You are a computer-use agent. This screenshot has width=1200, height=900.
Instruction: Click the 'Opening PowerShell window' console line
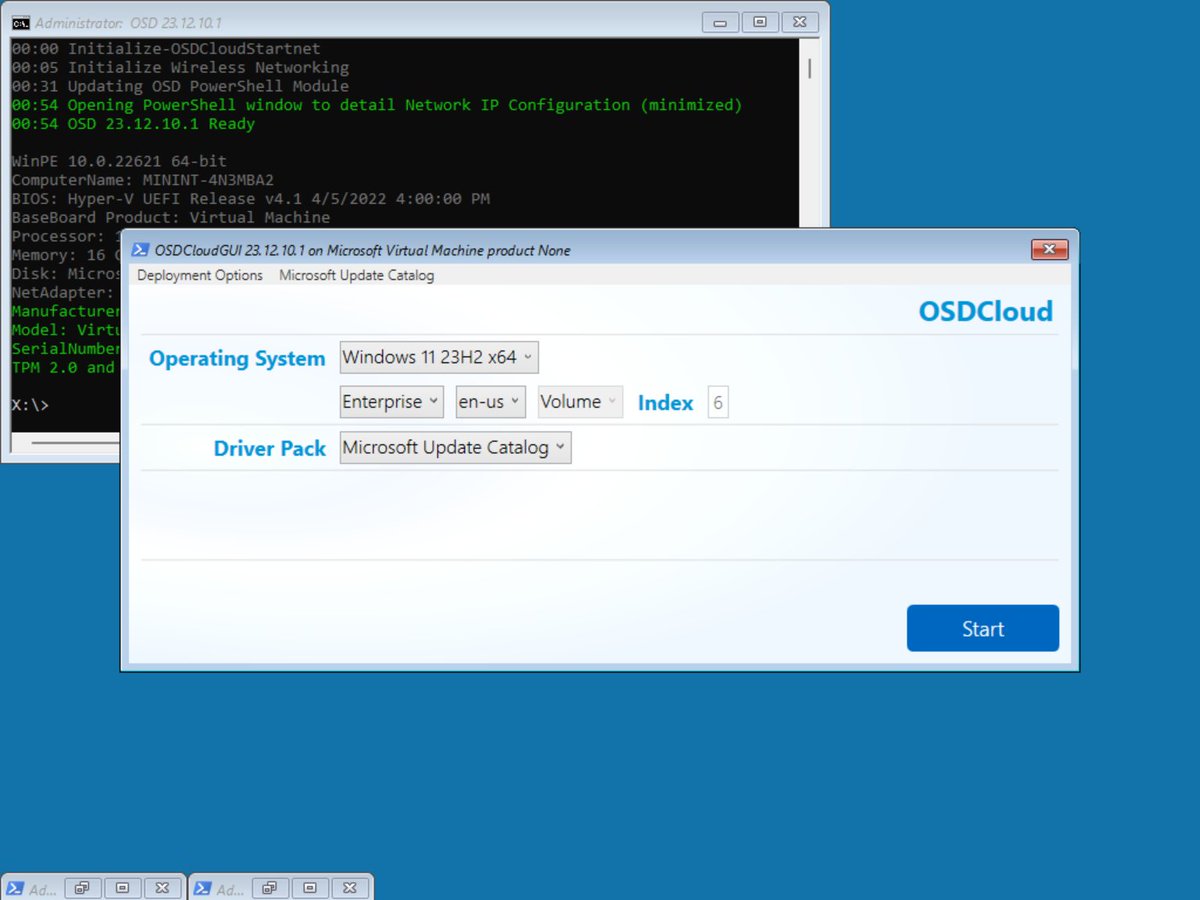377,105
